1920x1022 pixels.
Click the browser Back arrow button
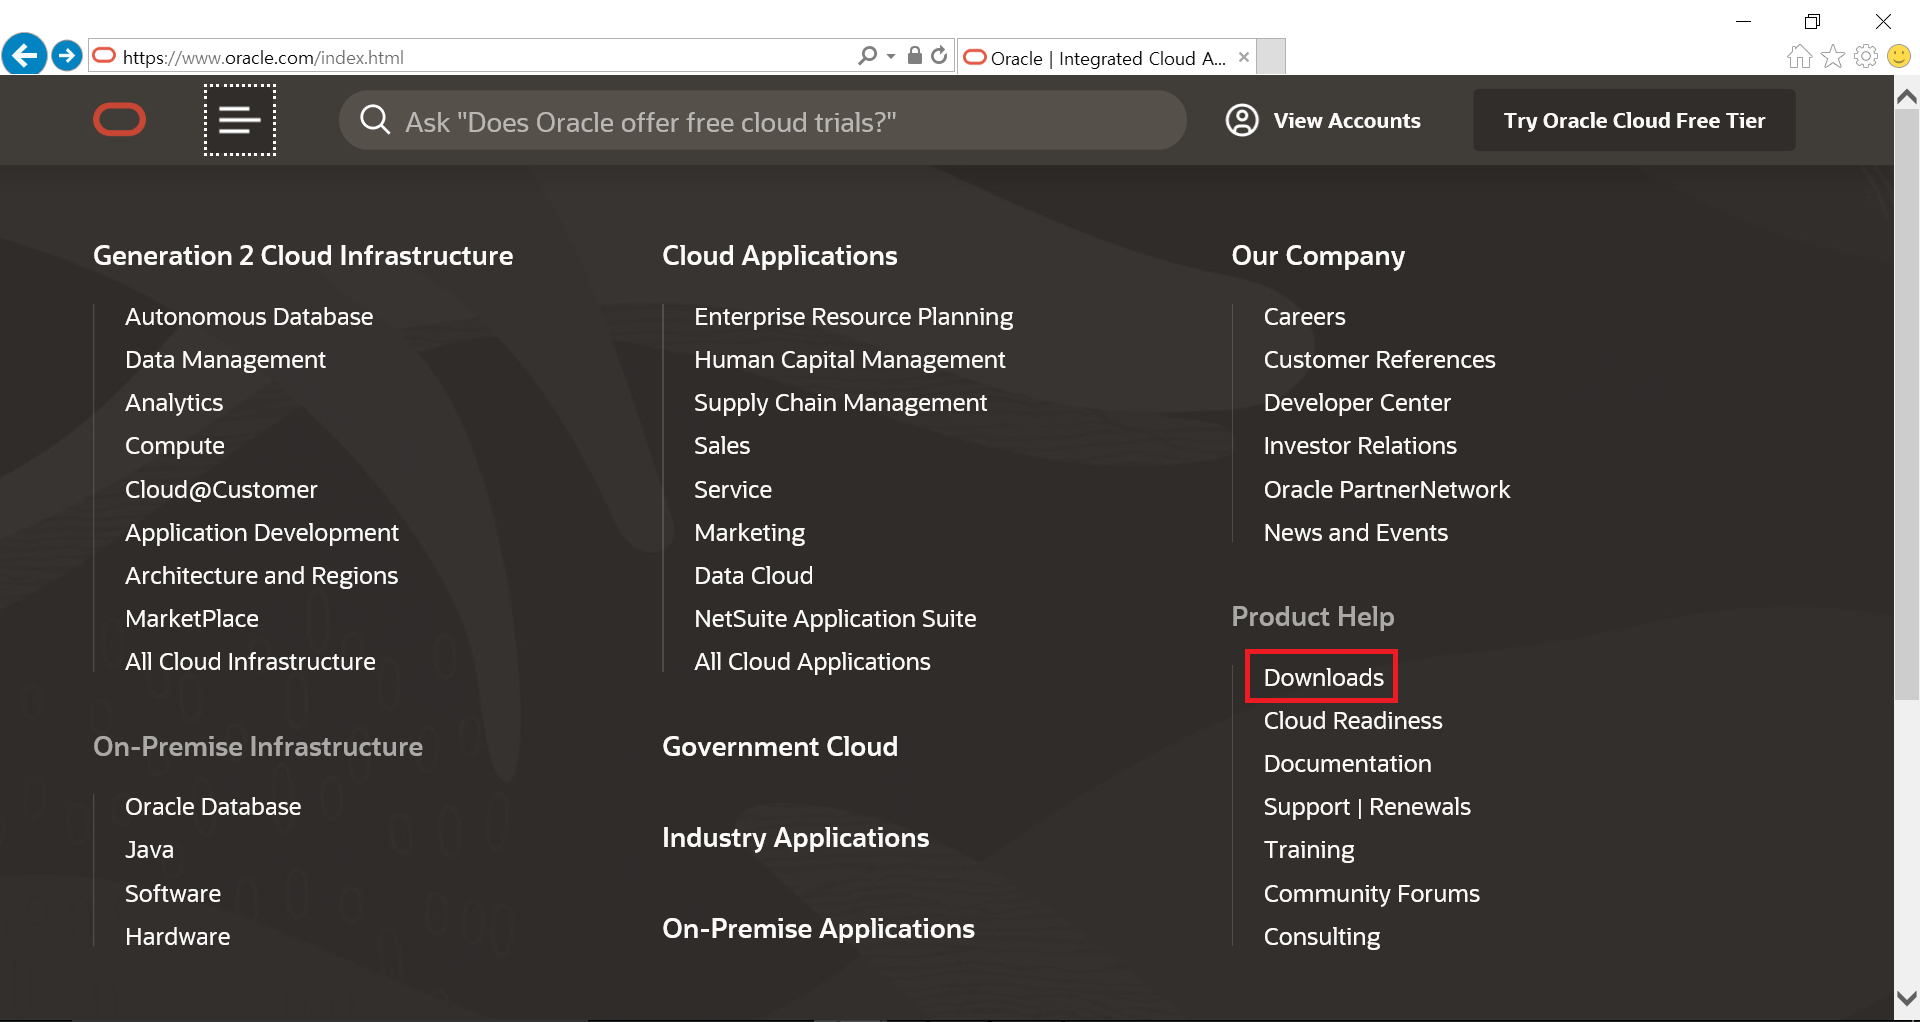tap(24, 55)
